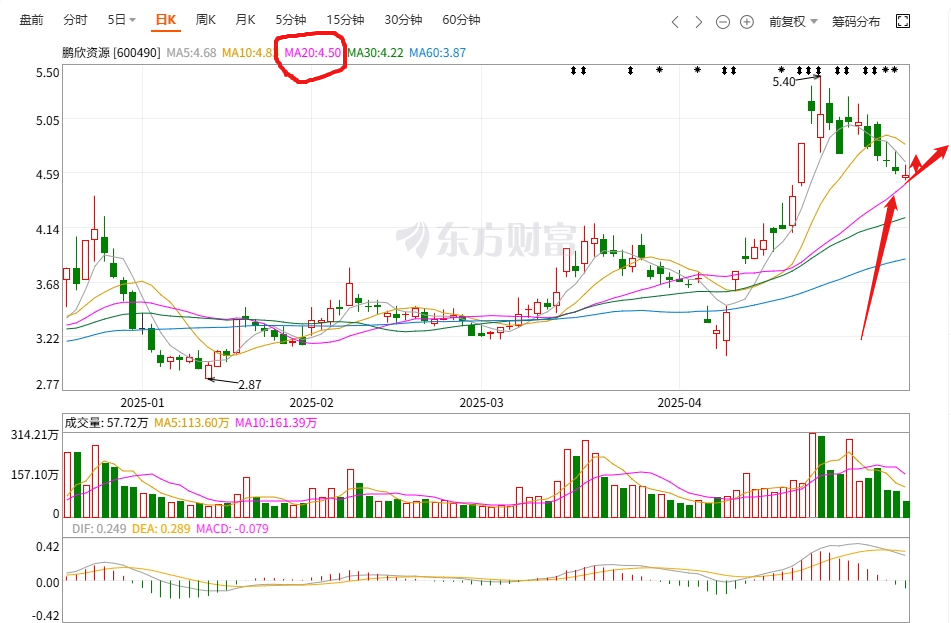Click the DEA: 0.289 value
The image size is (951, 623).
[161, 528]
